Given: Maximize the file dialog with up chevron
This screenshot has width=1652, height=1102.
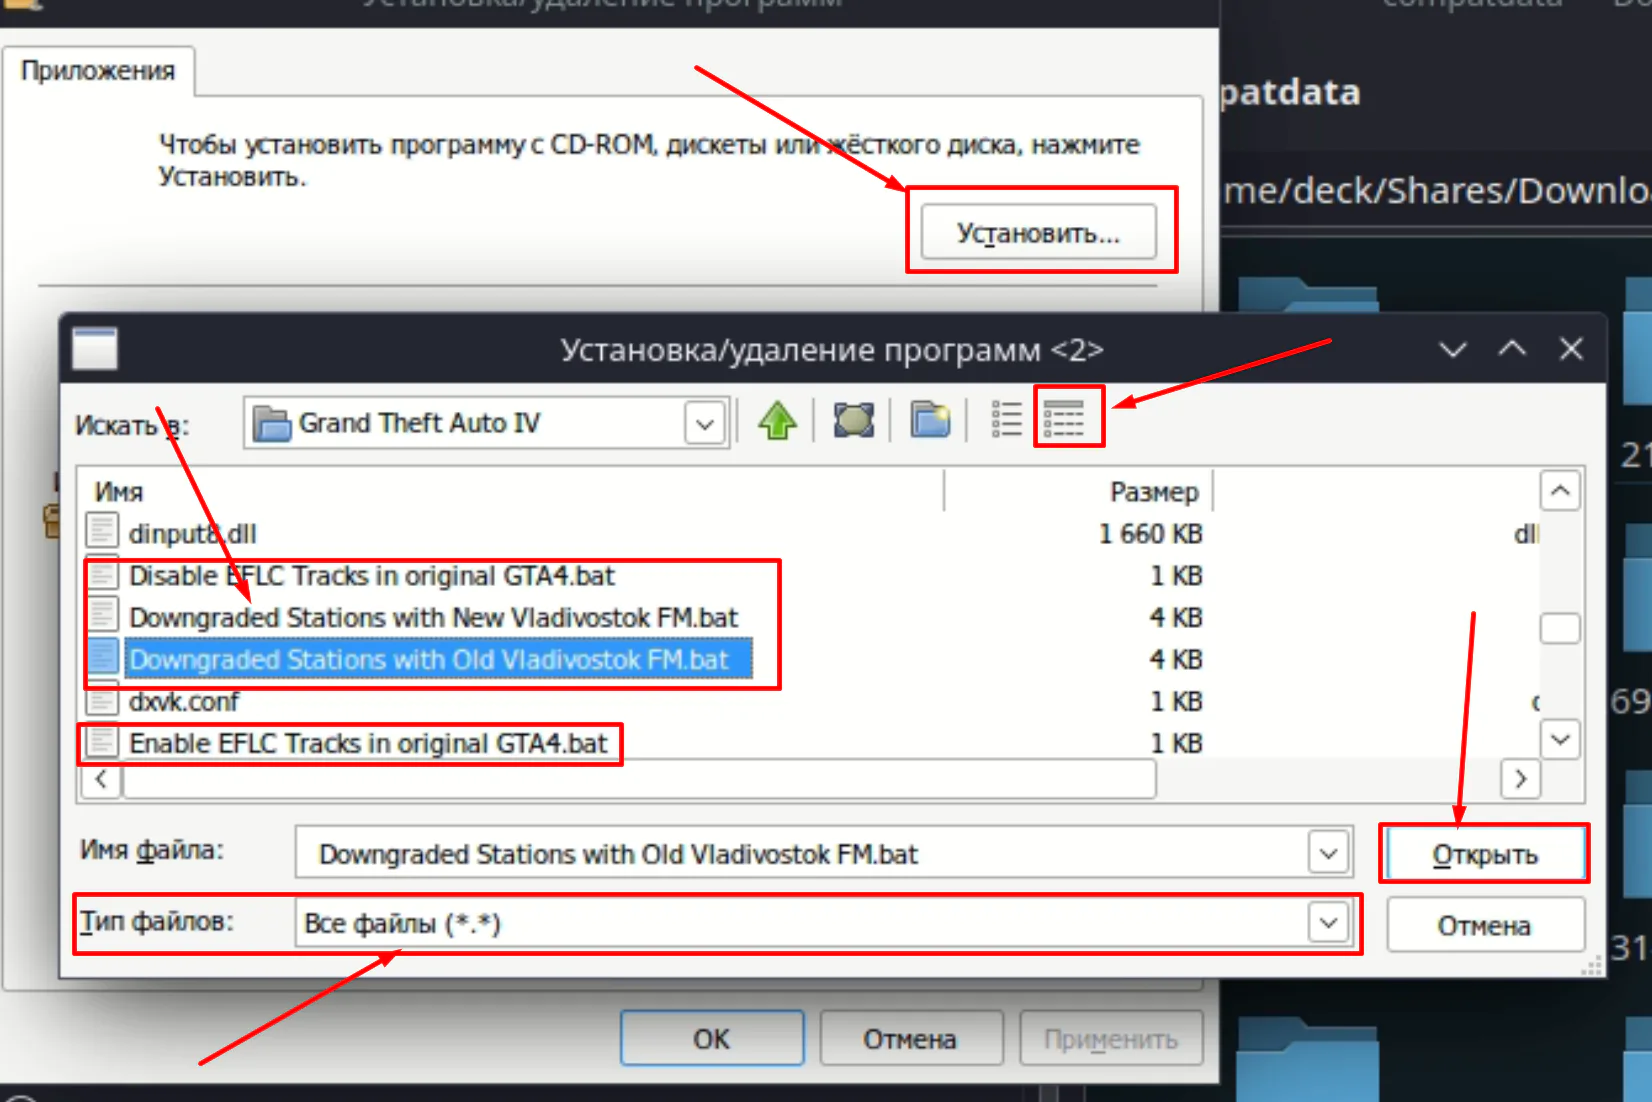Looking at the screenshot, I should (1512, 349).
